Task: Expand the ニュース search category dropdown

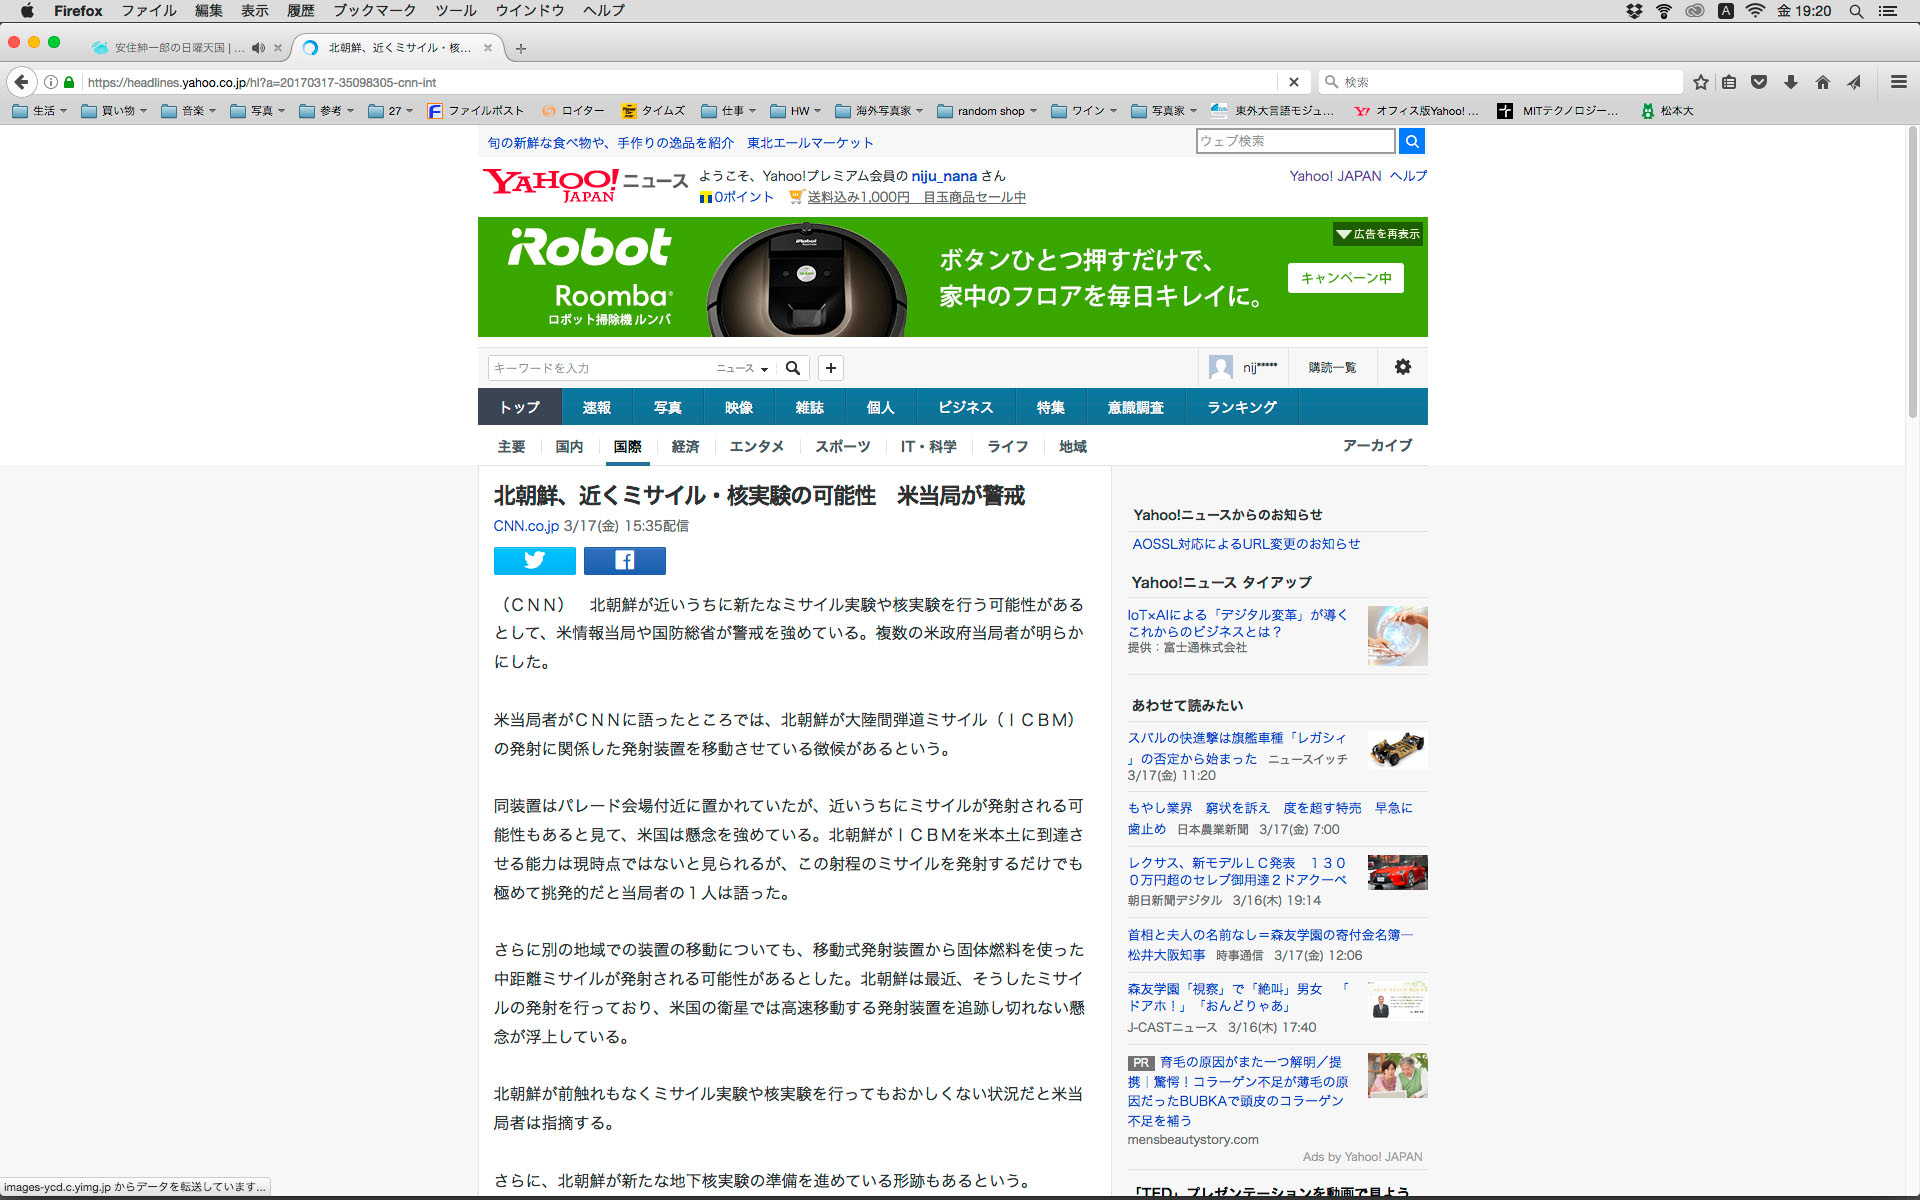Action: [742, 368]
